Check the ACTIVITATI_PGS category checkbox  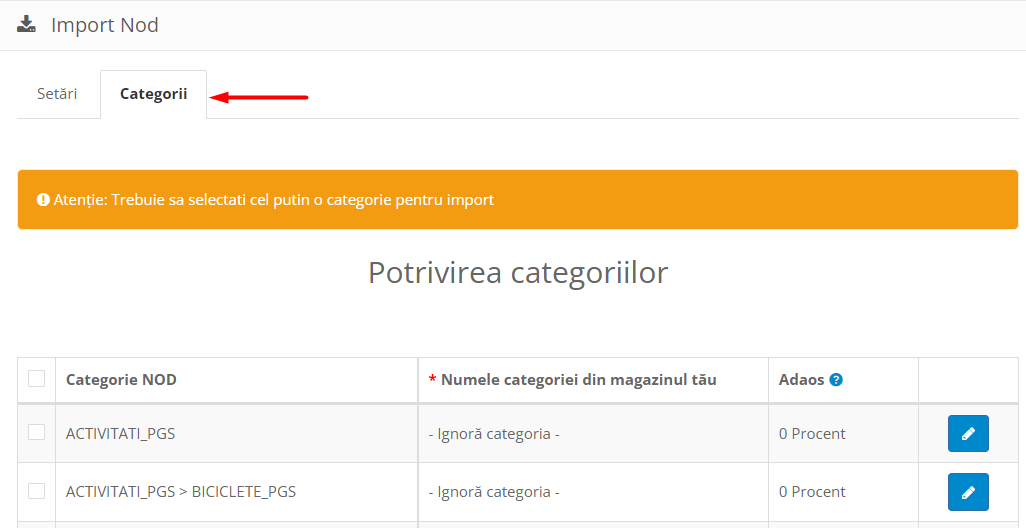click(37, 433)
